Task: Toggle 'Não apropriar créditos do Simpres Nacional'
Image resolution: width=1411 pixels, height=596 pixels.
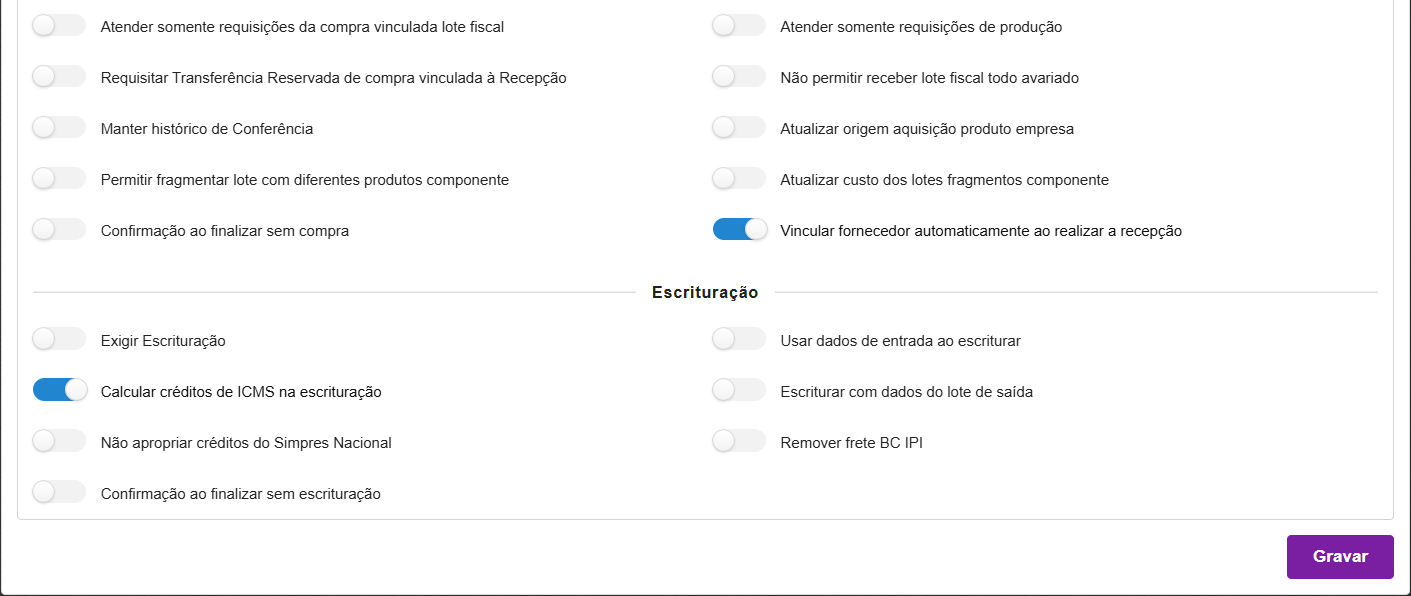Action: [x=59, y=442]
